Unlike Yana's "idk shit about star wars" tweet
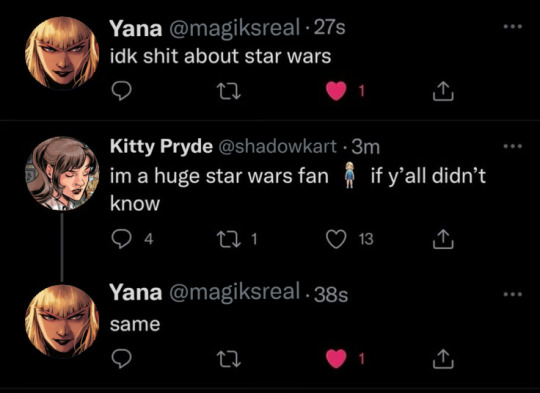The width and height of the screenshot is (540, 393). point(336,91)
